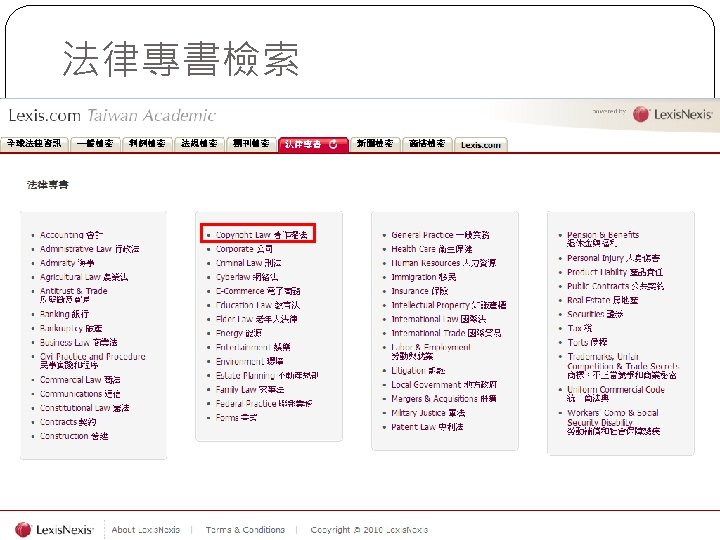This screenshot has height=540, width=720.
Task: Click the Entertainment link
Action: [x=253, y=347]
